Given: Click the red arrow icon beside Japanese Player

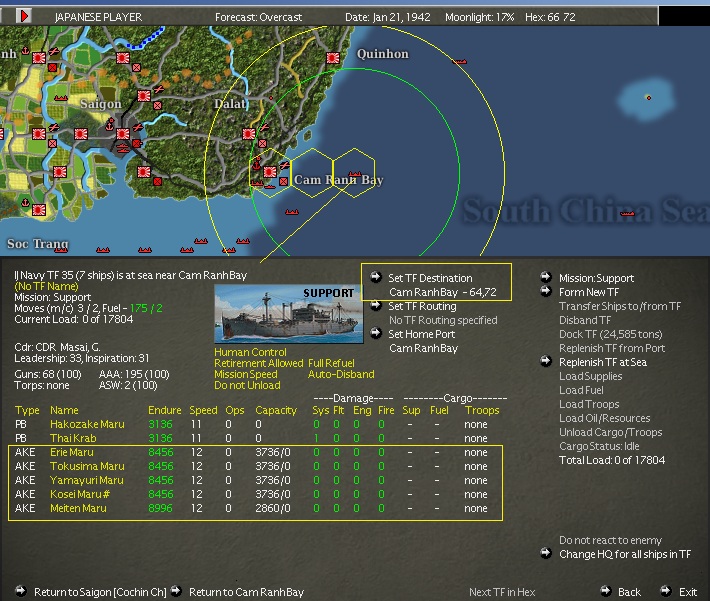Looking at the screenshot, I should tap(25, 16).
